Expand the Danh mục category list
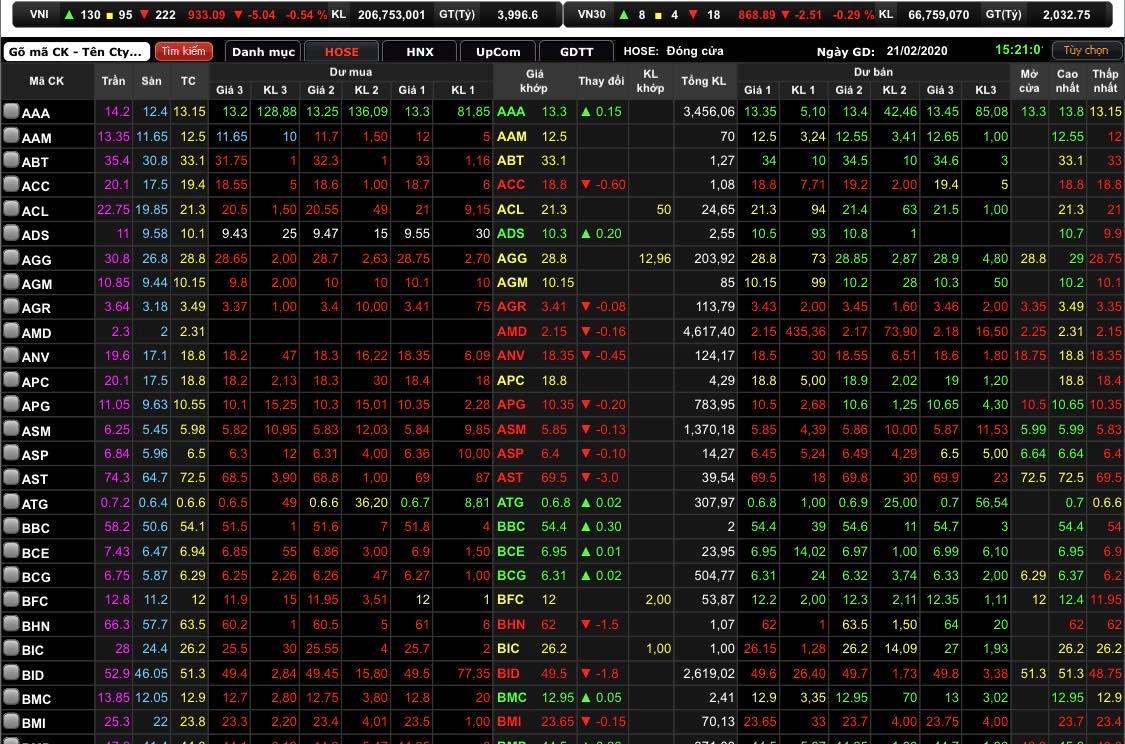Screen dimensions: 1125x744 [263, 52]
